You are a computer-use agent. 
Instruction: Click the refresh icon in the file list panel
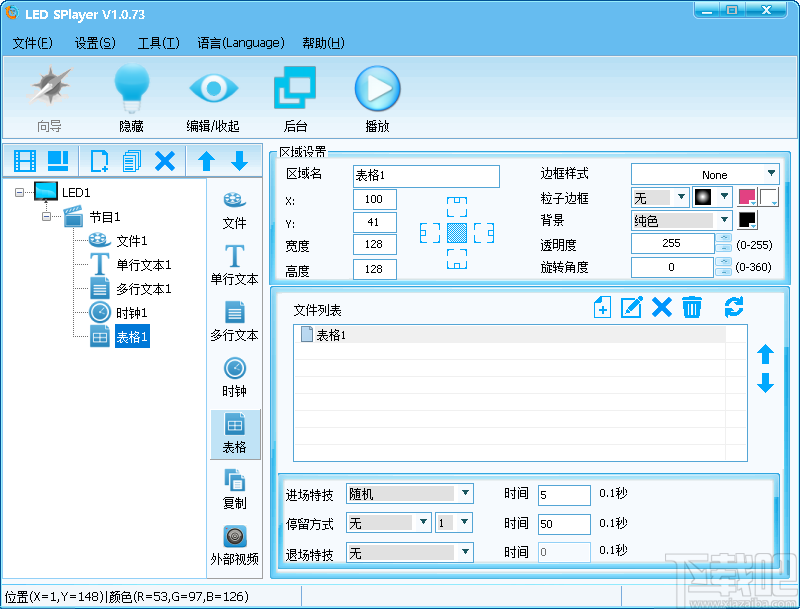coord(734,308)
